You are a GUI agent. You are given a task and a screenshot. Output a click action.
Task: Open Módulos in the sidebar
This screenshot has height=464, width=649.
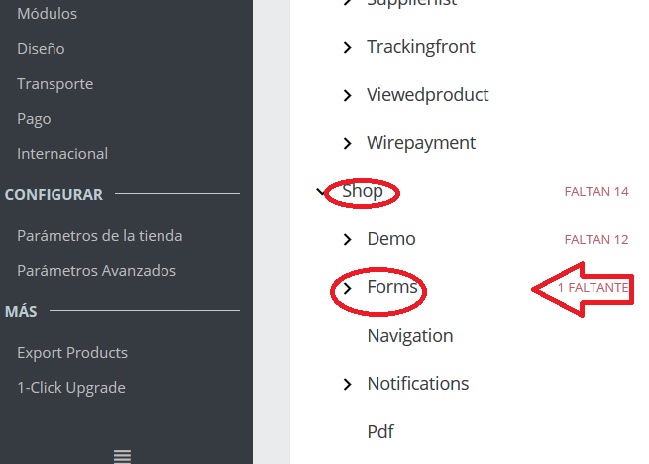coord(47,14)
